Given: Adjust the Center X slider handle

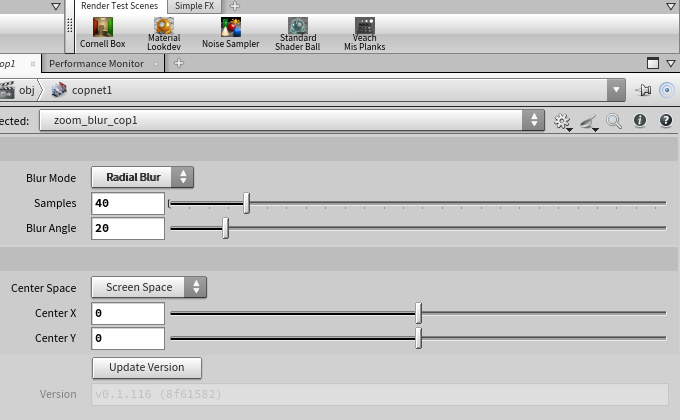Looking at the screenshot, I should [418, 313].
